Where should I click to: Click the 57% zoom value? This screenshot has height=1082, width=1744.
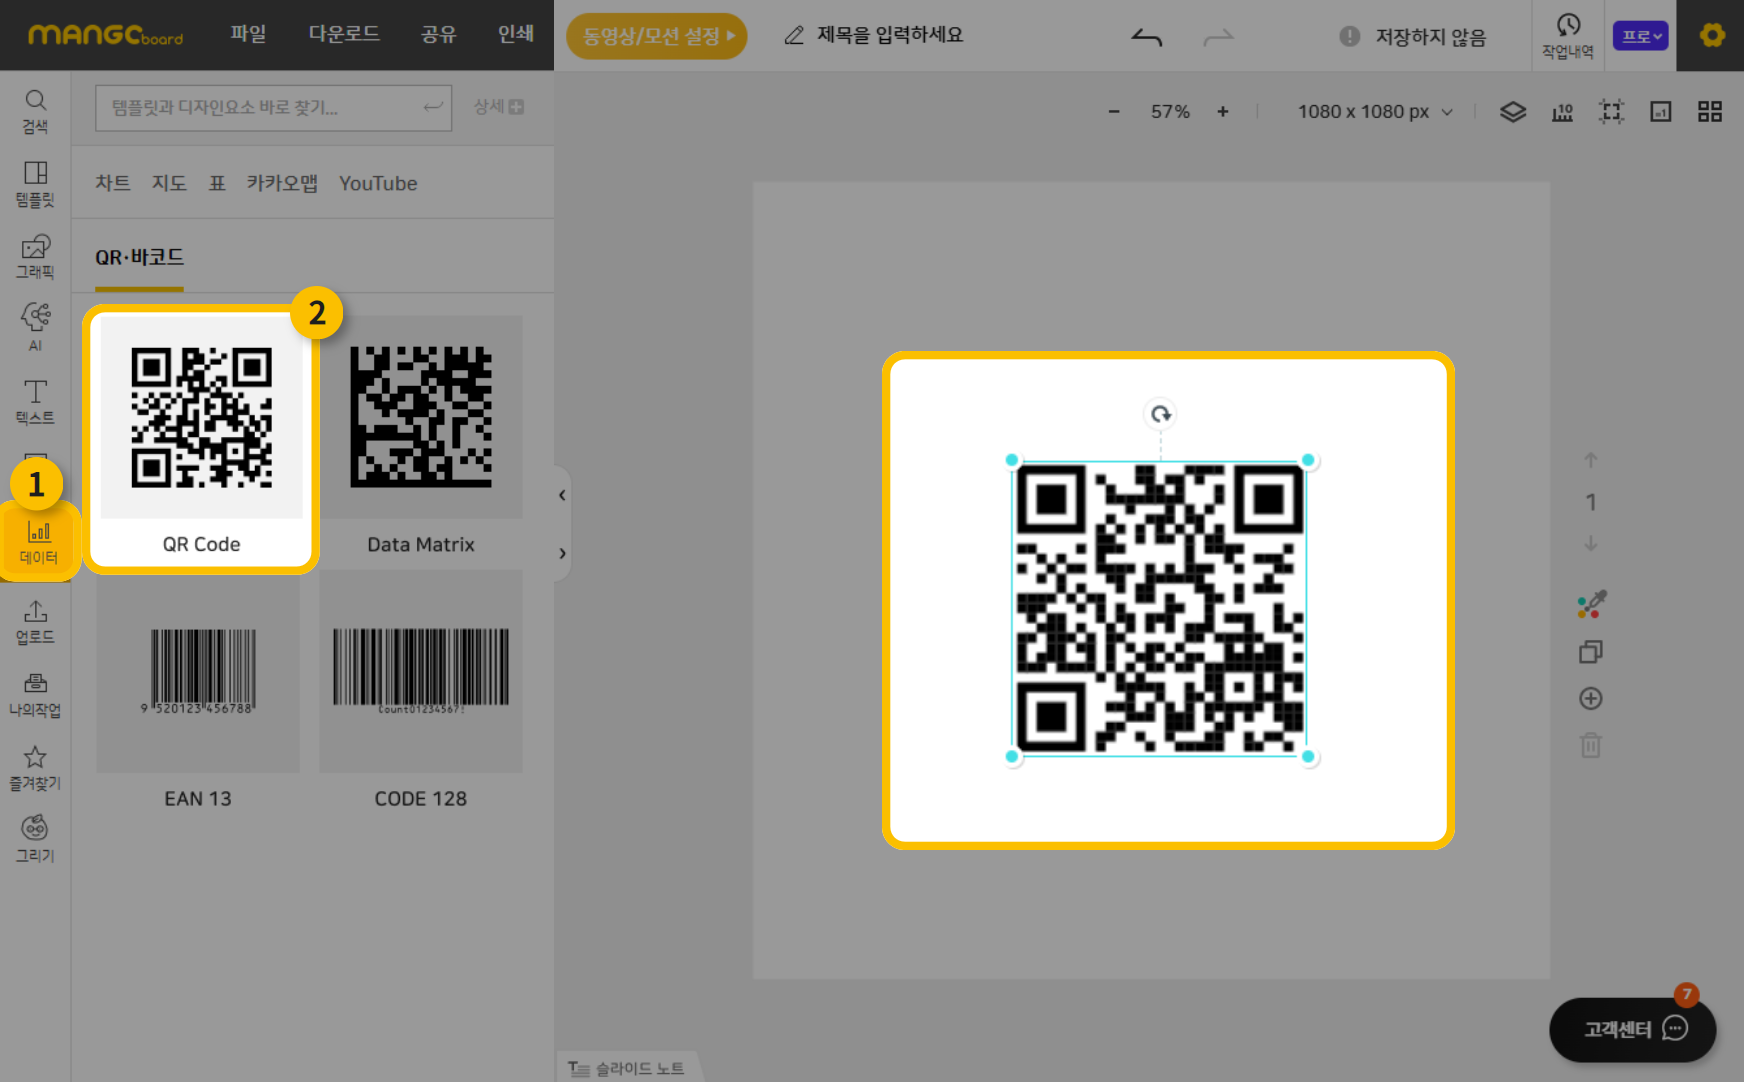1170,112
